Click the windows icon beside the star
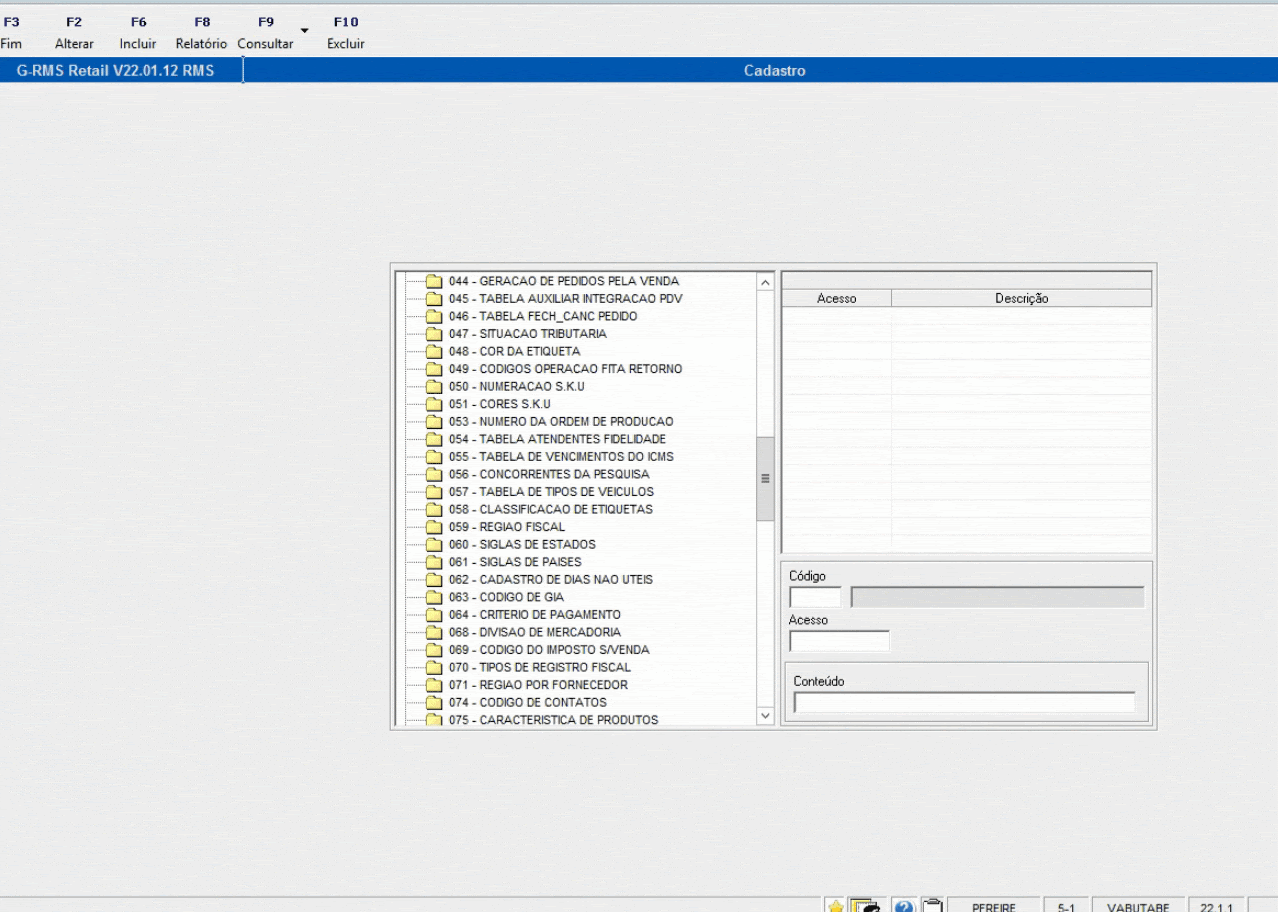This screenshot has width=1278, height=912. tap(865, 906)
